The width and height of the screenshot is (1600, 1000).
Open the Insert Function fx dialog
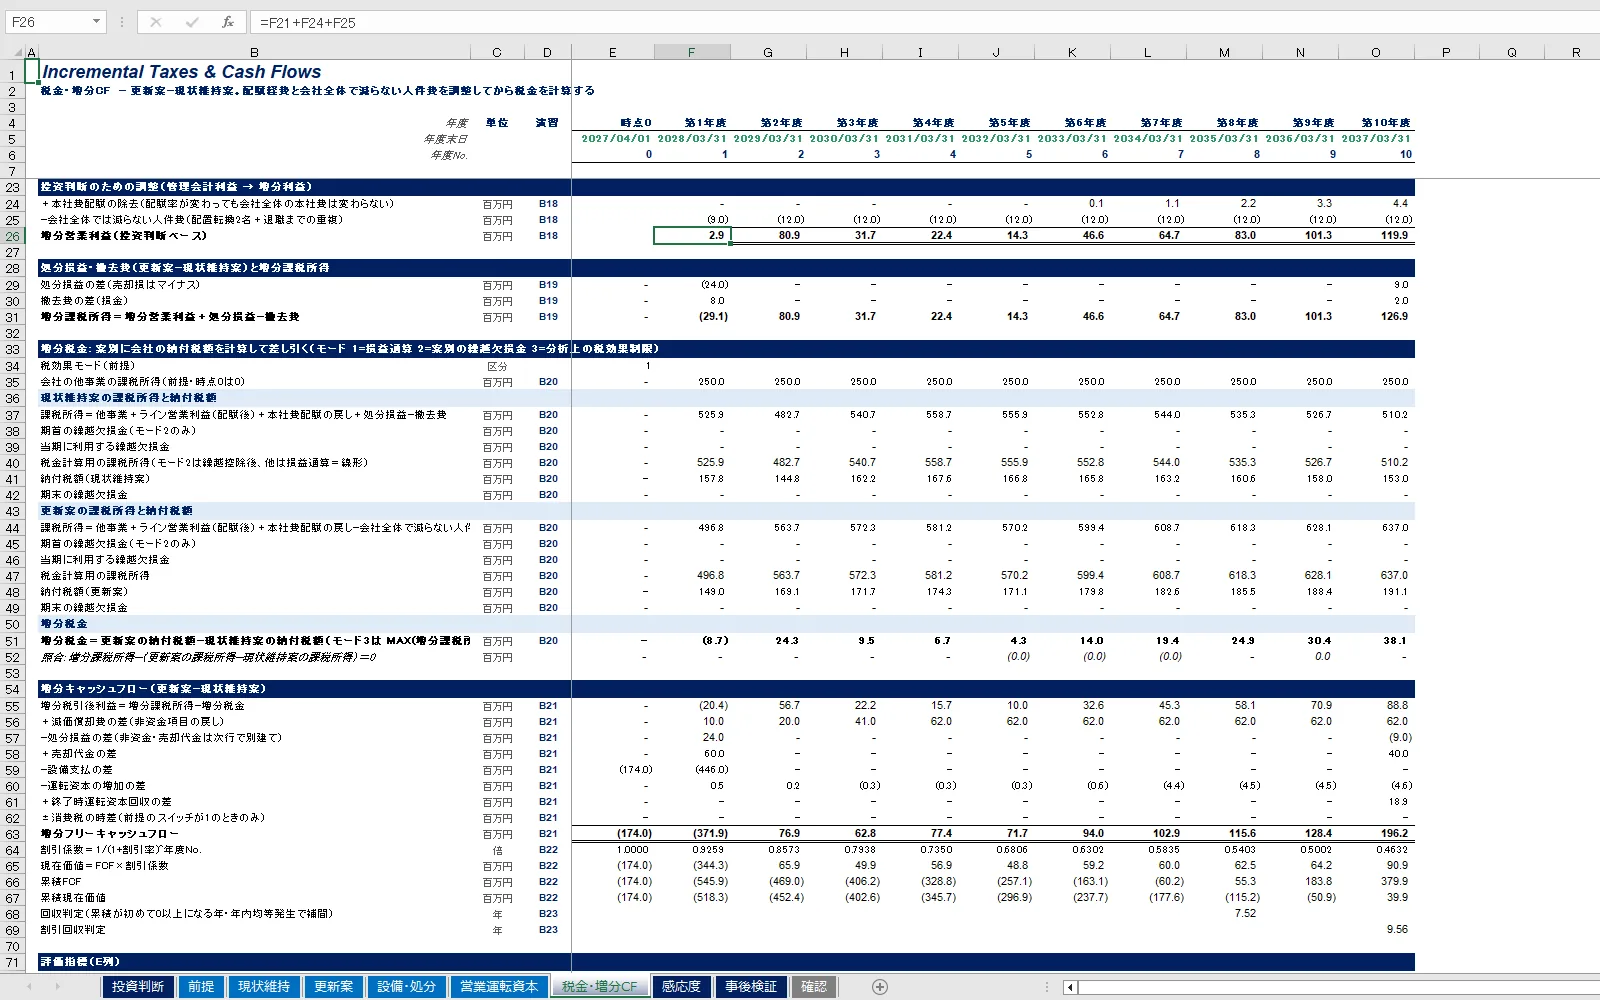coord(228,22)
